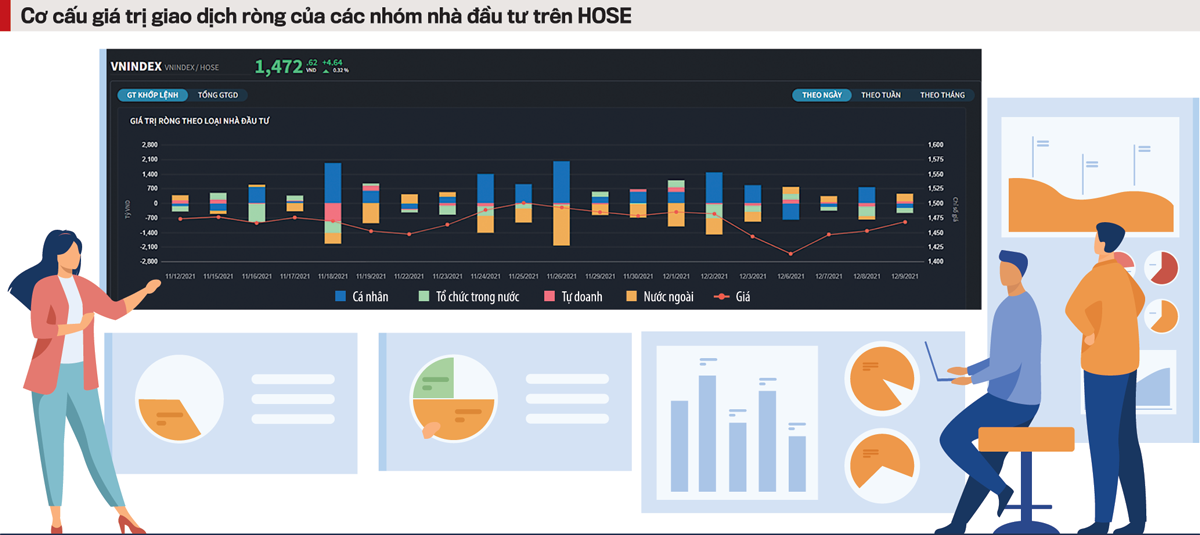Select the tall blue bar for 11/26/2021
Image resolution: width=1200 pixels, height=535 pixels.
pyautogui.click(x=561, y=181)
